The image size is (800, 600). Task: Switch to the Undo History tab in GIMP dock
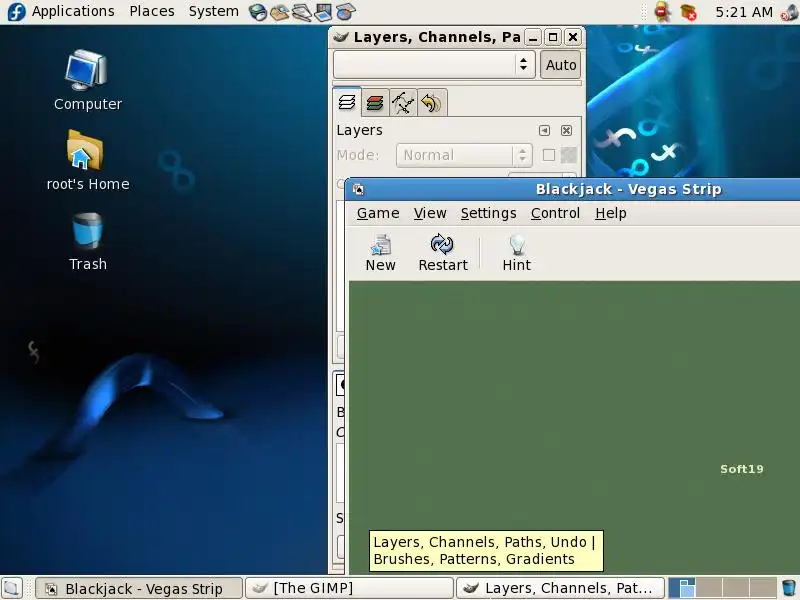pos(432,103)
